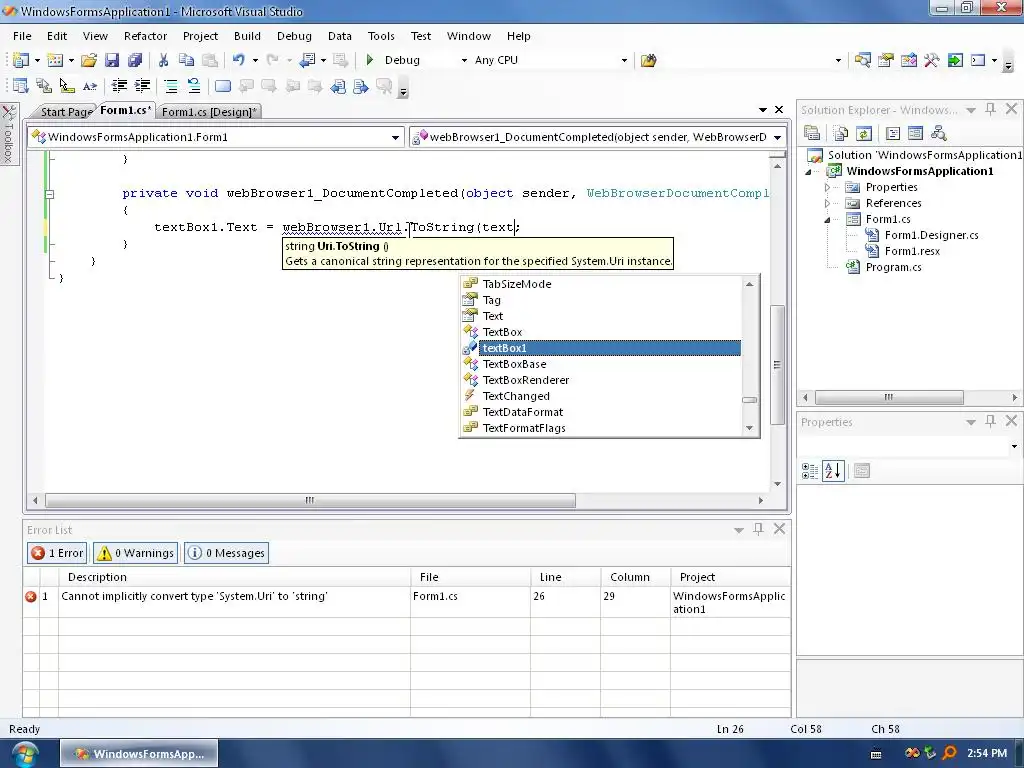Open the Debug menu
The image size is (1024, 768).
tap(294, 36)
